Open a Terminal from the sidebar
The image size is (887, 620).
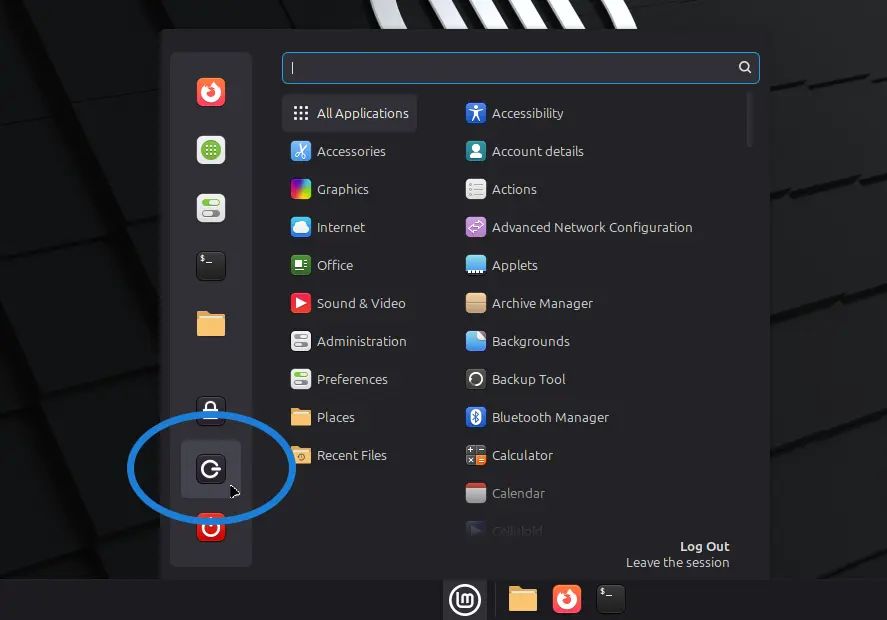(210, 266)
